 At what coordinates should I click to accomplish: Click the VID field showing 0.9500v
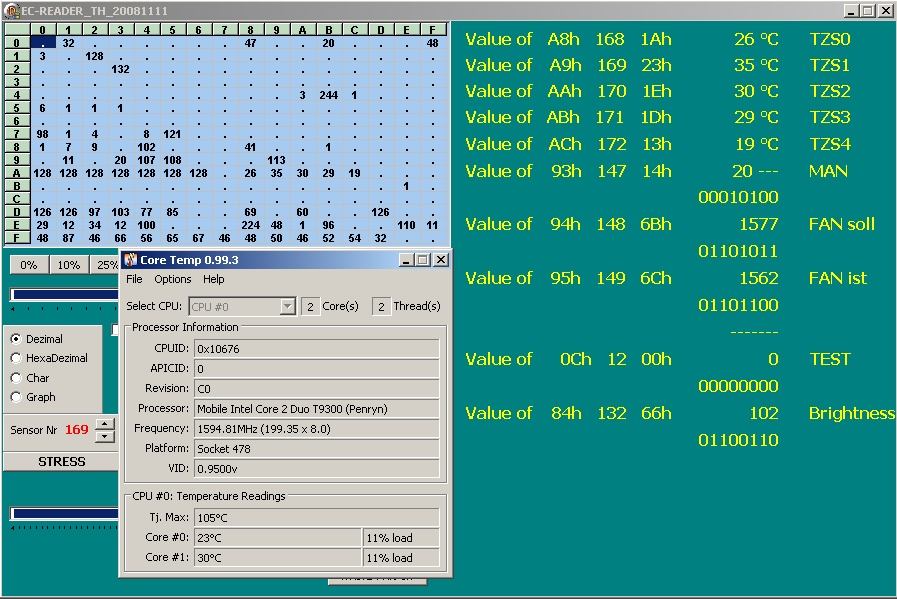coord(317,469)
